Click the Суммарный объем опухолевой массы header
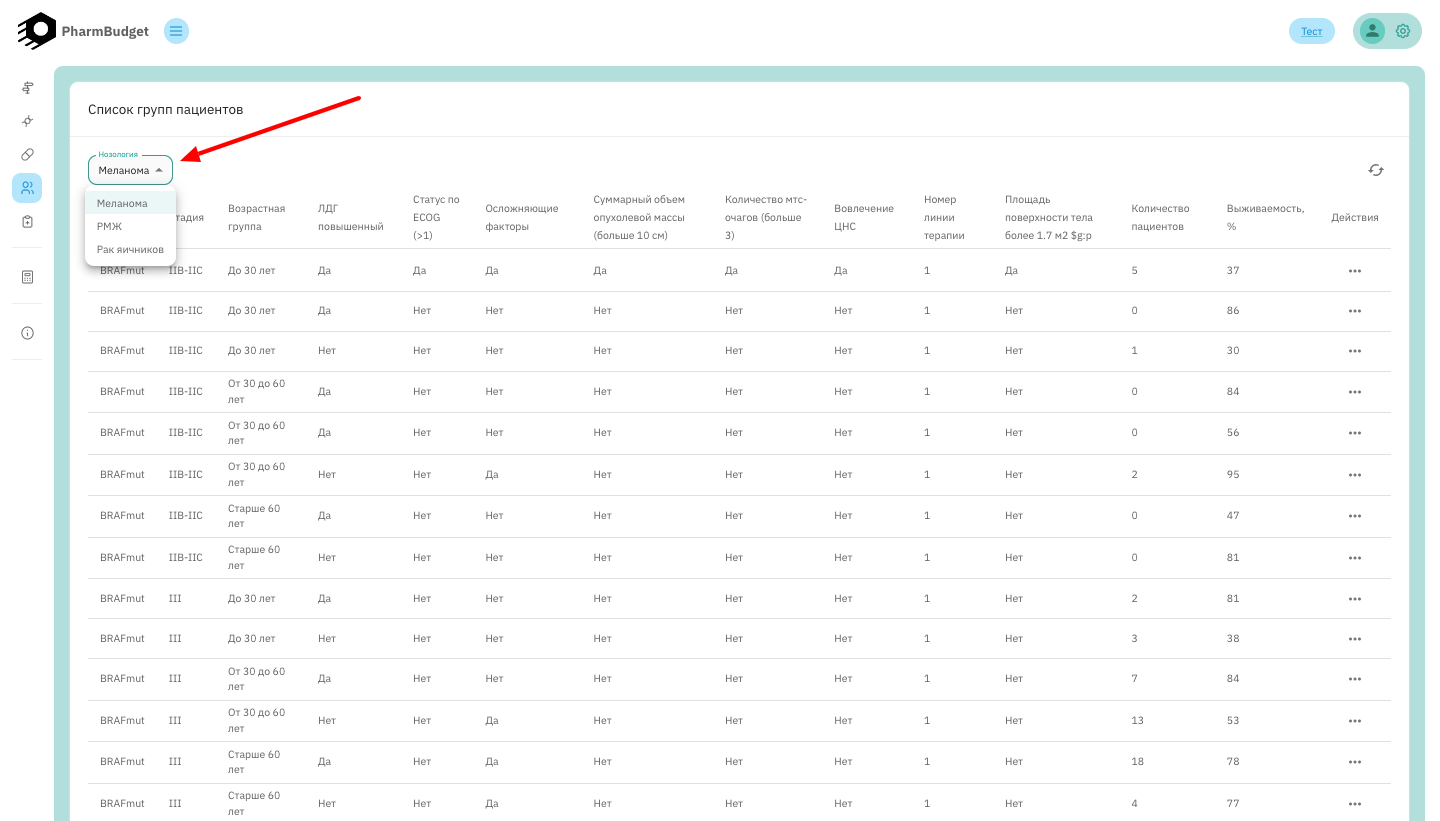Screen dimensions: 1440x821 [x=639, y=217]
